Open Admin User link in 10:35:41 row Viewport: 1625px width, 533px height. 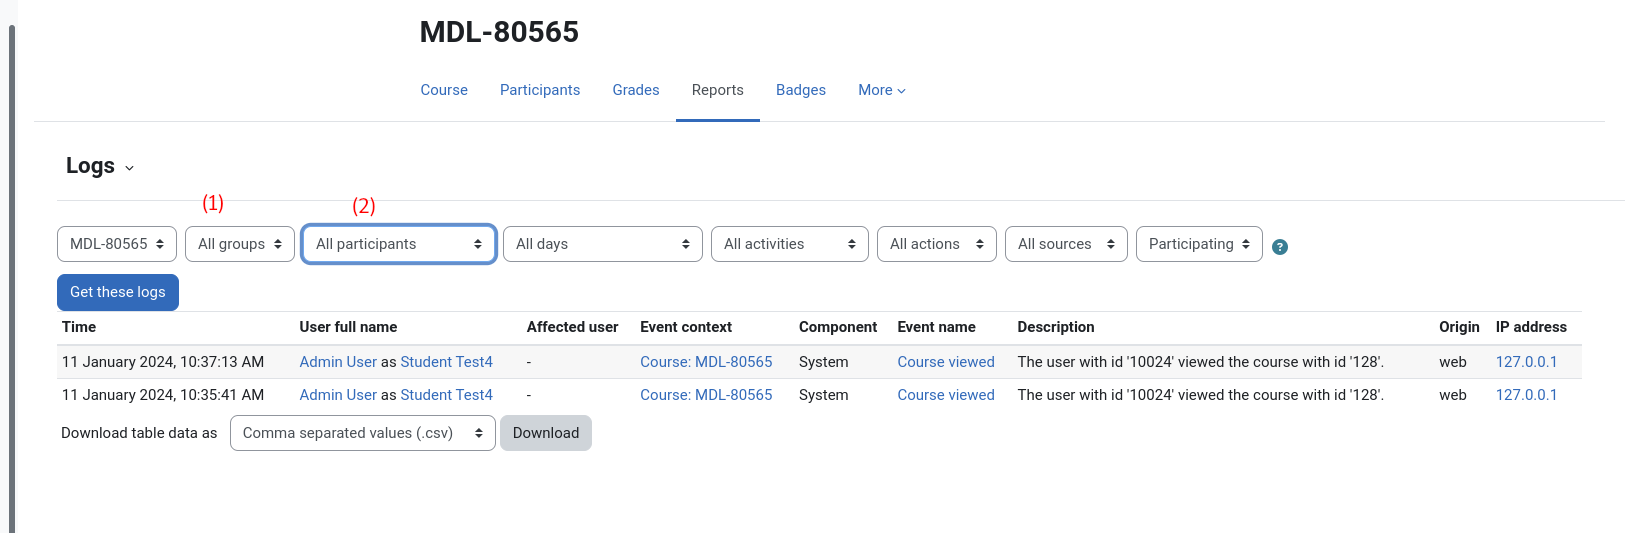tap(338, 395)
